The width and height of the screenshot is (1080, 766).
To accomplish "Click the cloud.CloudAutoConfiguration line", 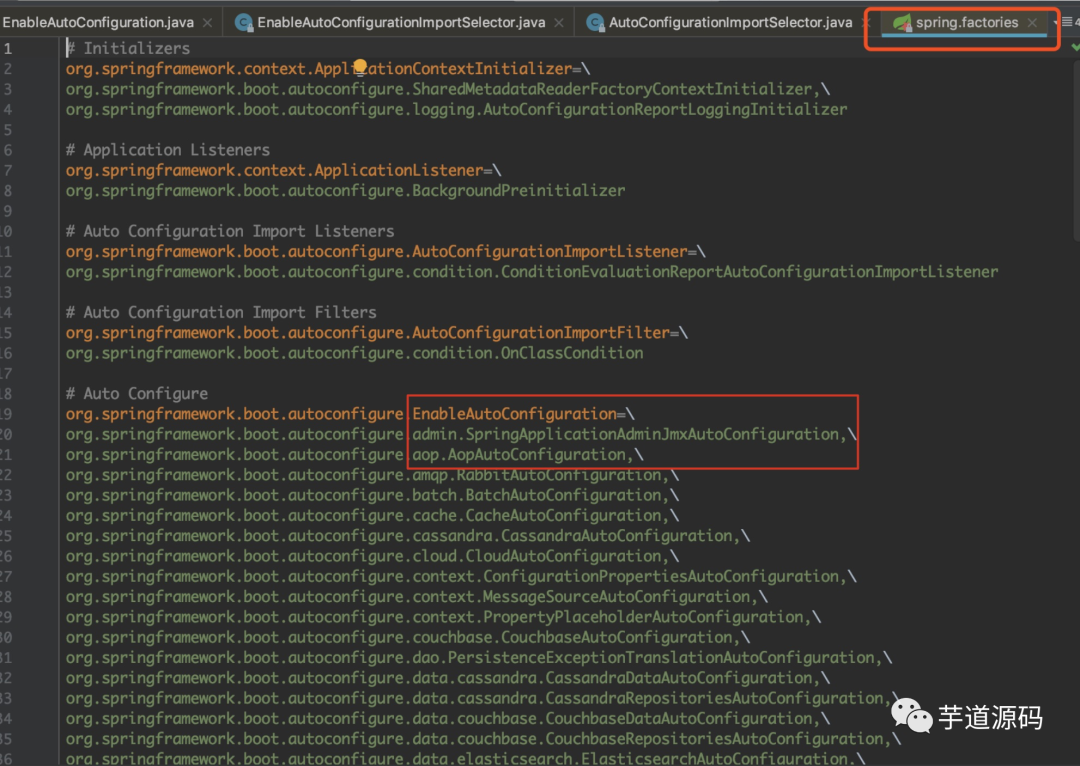I will (373, 557).
